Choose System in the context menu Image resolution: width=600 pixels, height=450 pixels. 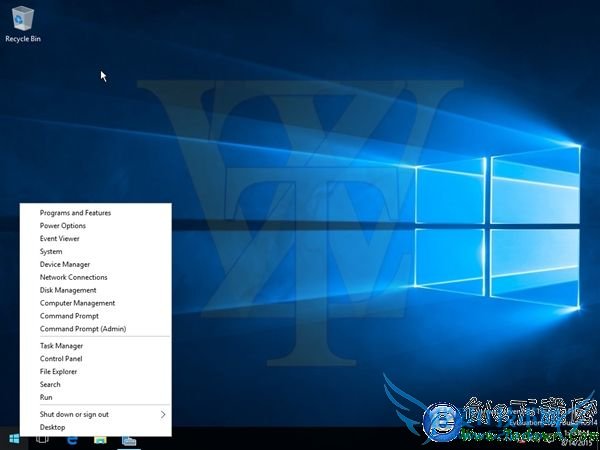pos(96,251)
